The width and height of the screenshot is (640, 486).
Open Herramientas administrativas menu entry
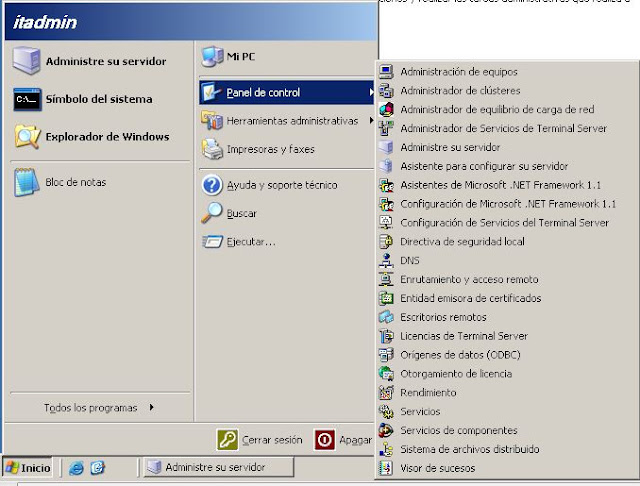click(286, 121)
